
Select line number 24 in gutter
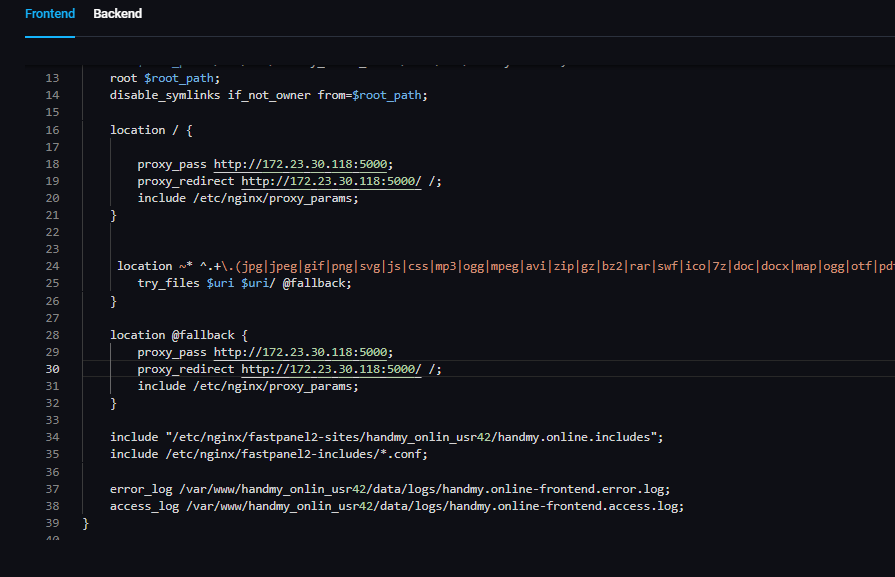[53, 266]
